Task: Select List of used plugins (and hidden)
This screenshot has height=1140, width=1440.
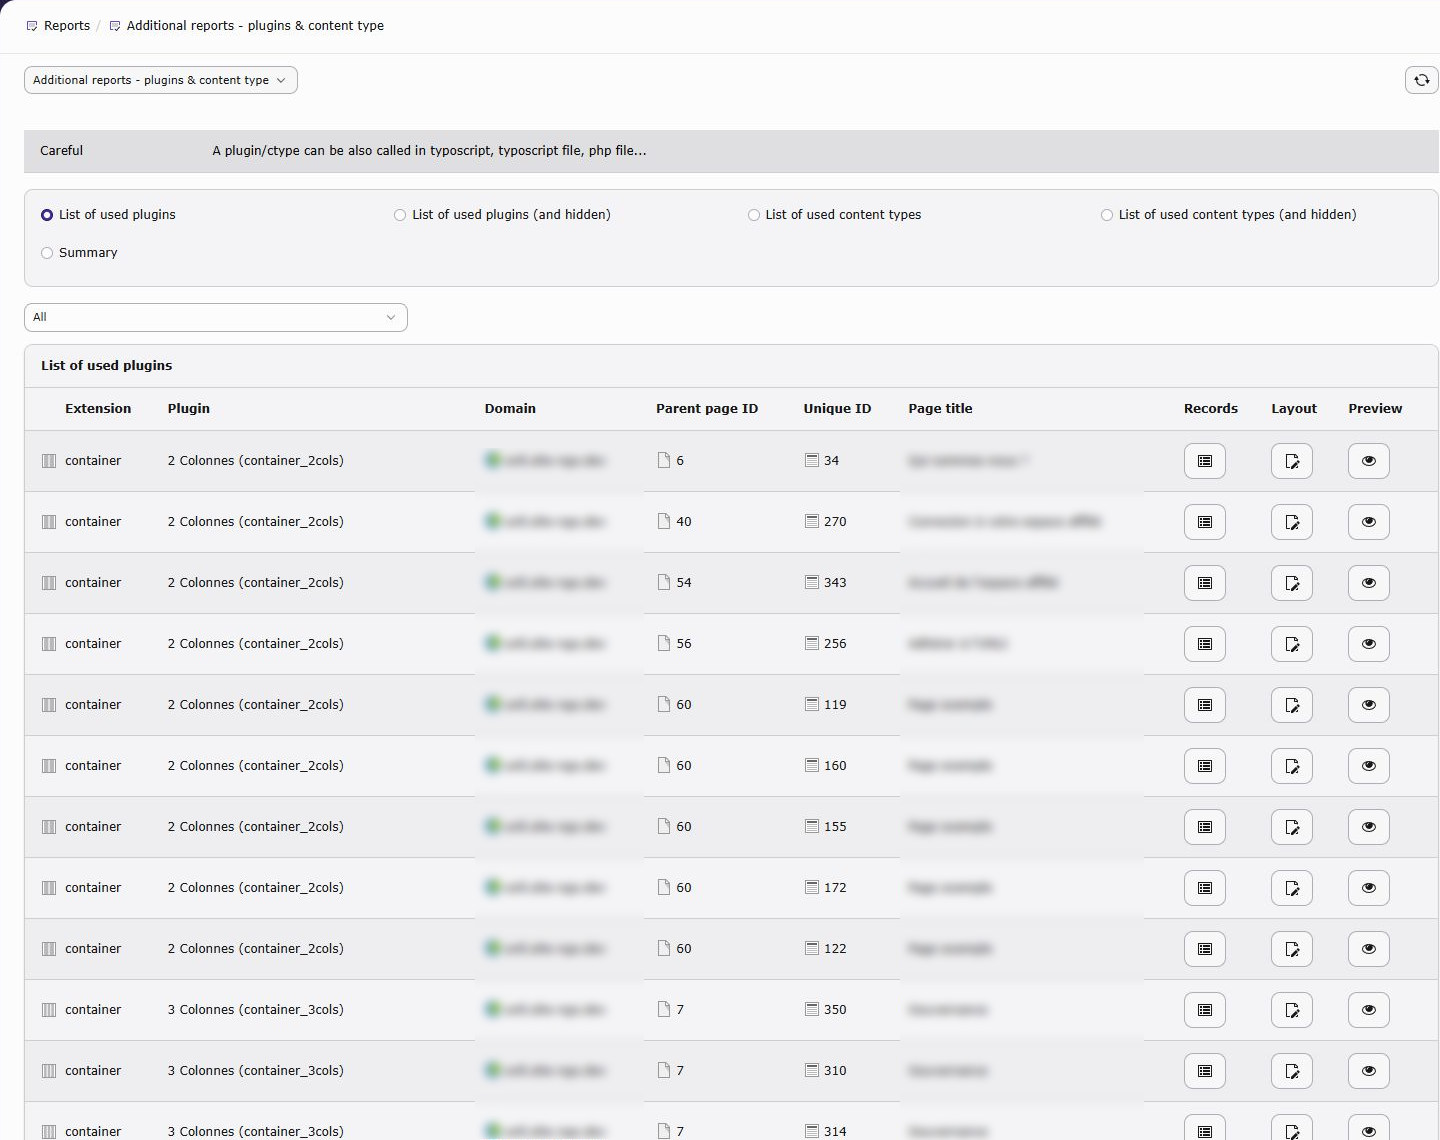Action: point(400,215)
